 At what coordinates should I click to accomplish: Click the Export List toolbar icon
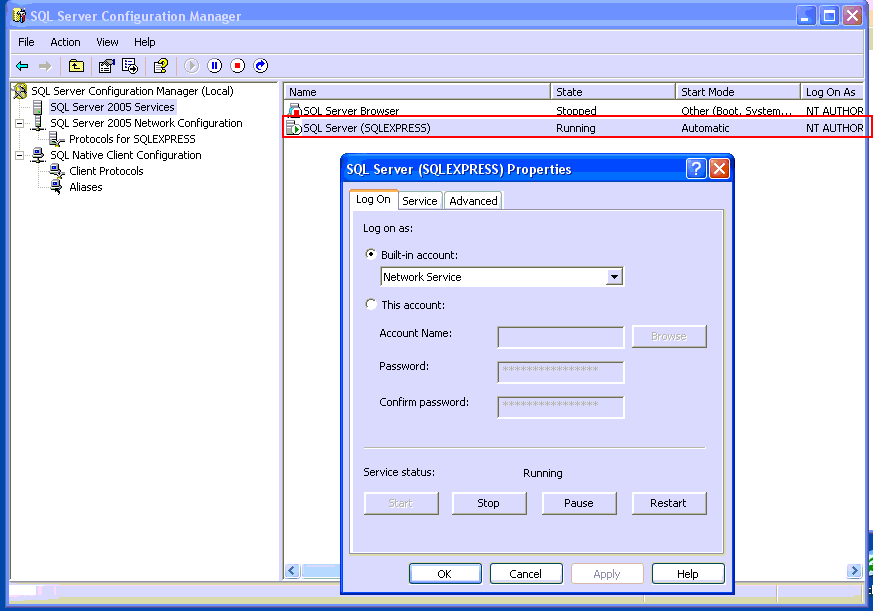pos(130,66)
